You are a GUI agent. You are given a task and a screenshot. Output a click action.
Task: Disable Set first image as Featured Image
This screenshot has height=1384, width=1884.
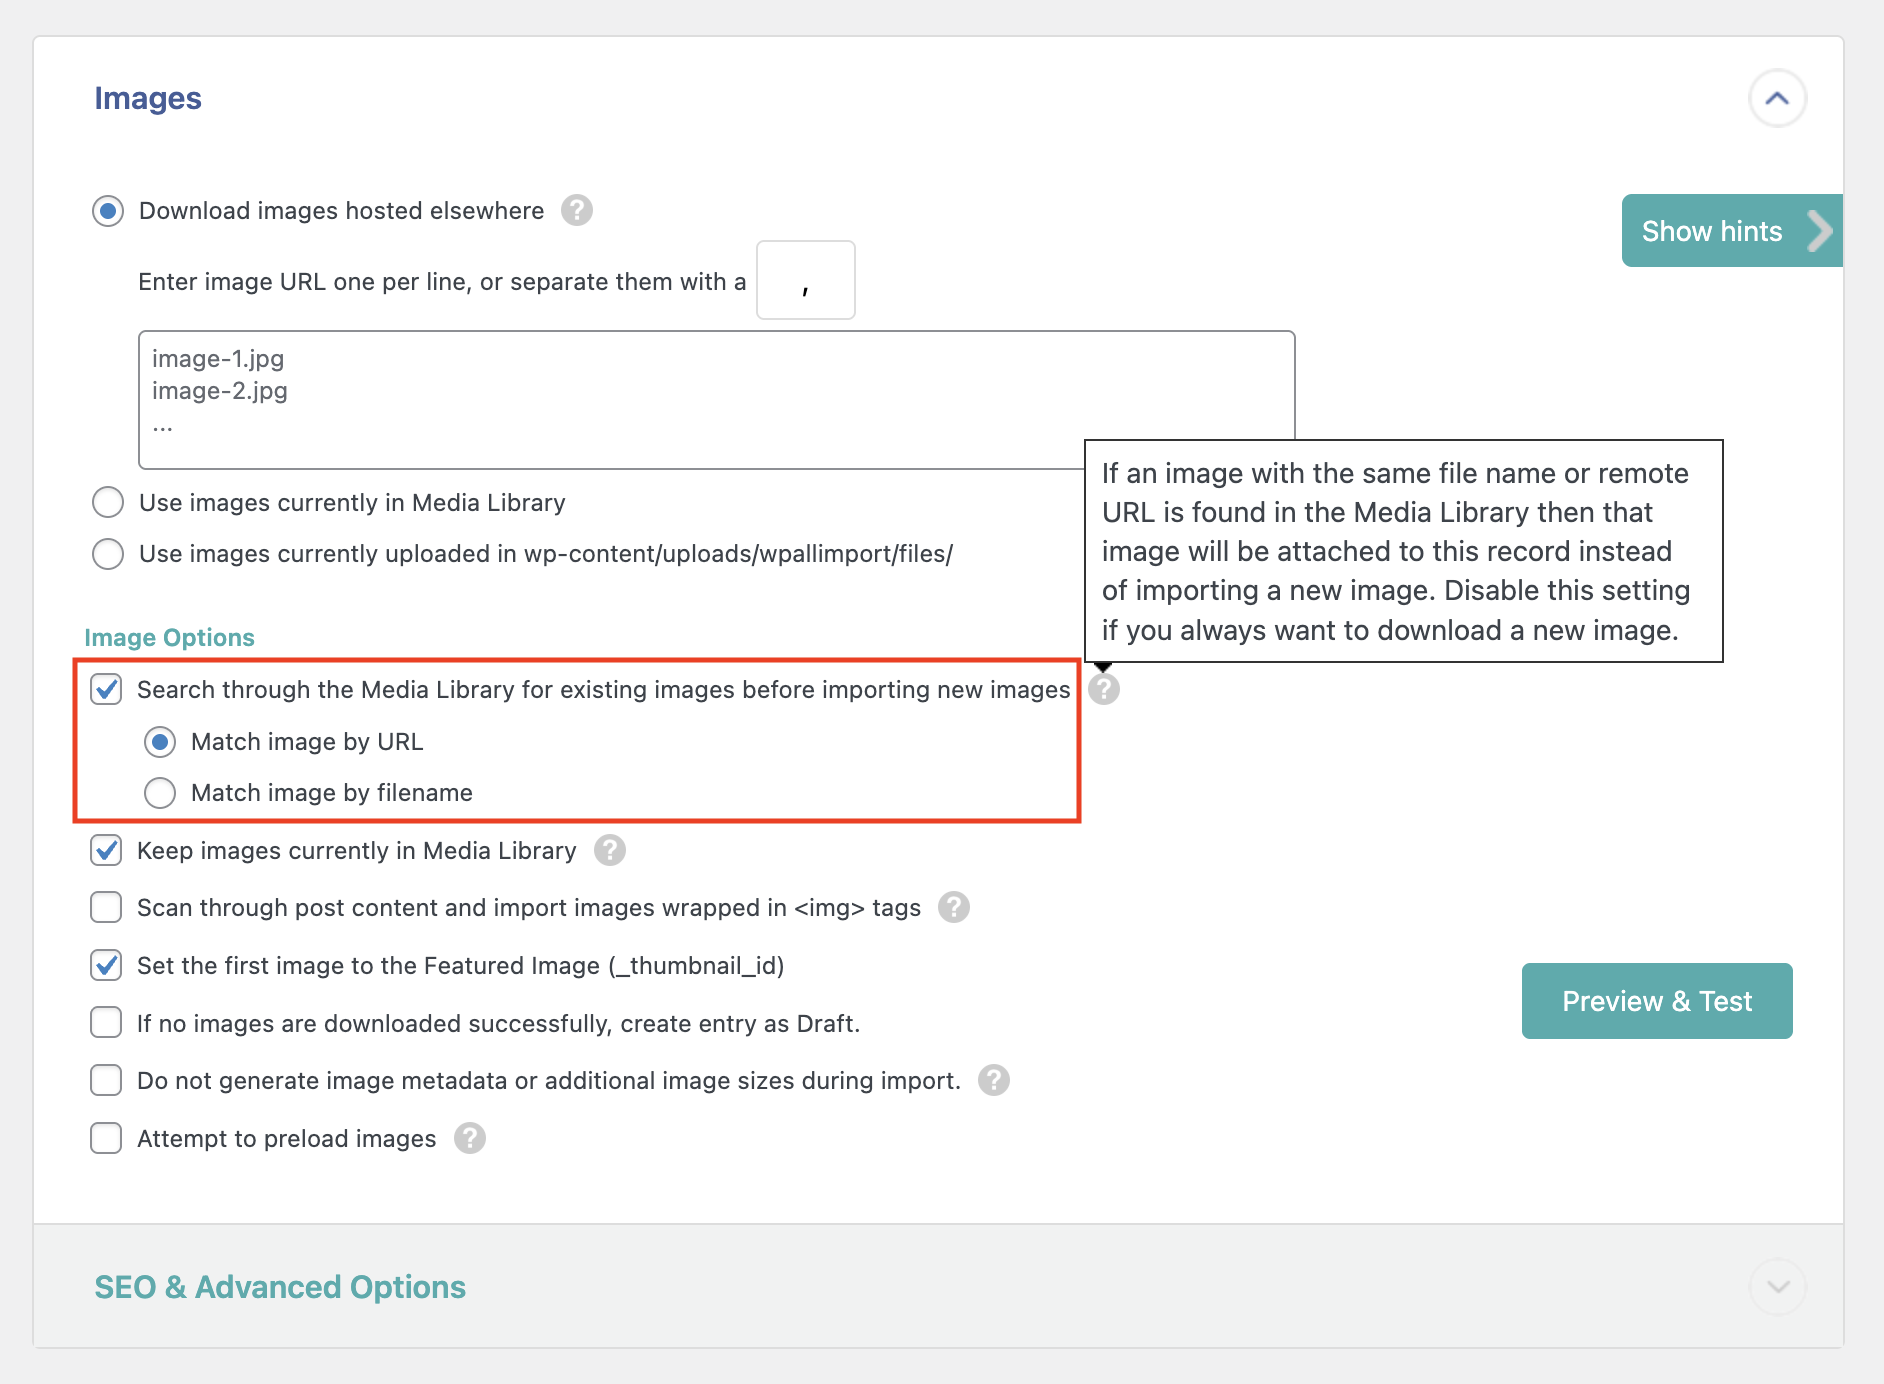coord(106,966)
